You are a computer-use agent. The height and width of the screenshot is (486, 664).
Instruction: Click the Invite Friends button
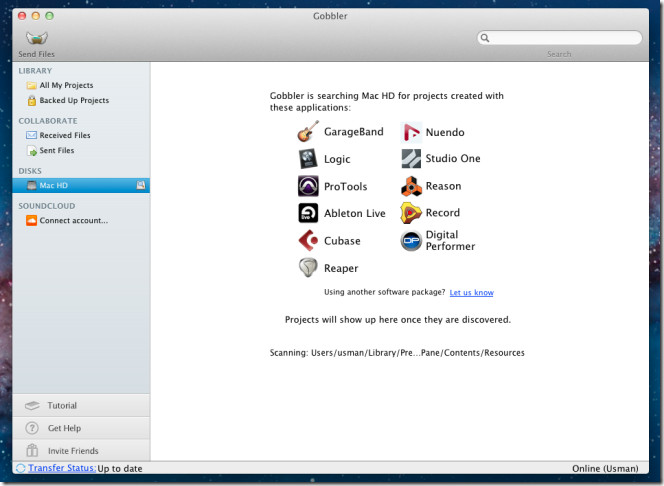pyautogui.click(x=73, y=451)
